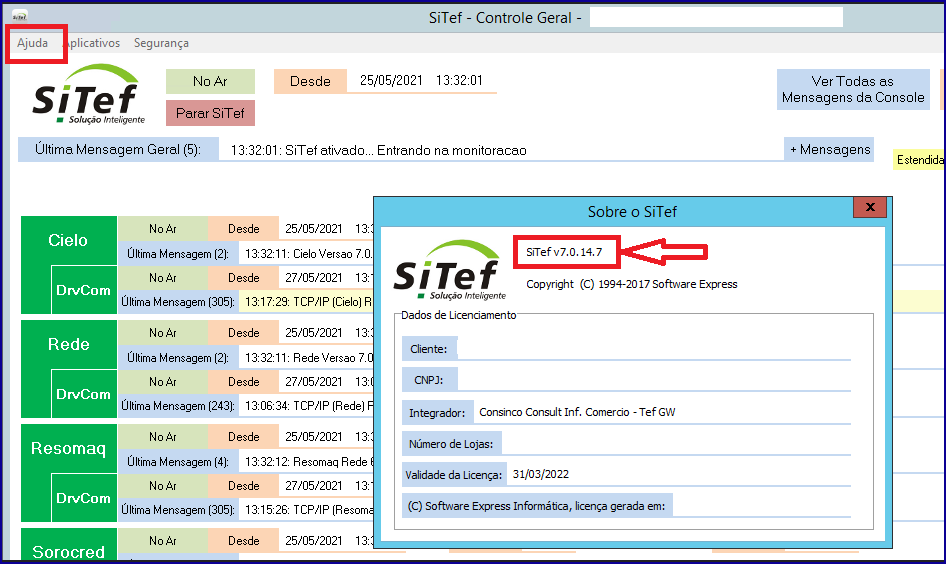Click the license expiry date 31/03/2022

pos(541,474)
